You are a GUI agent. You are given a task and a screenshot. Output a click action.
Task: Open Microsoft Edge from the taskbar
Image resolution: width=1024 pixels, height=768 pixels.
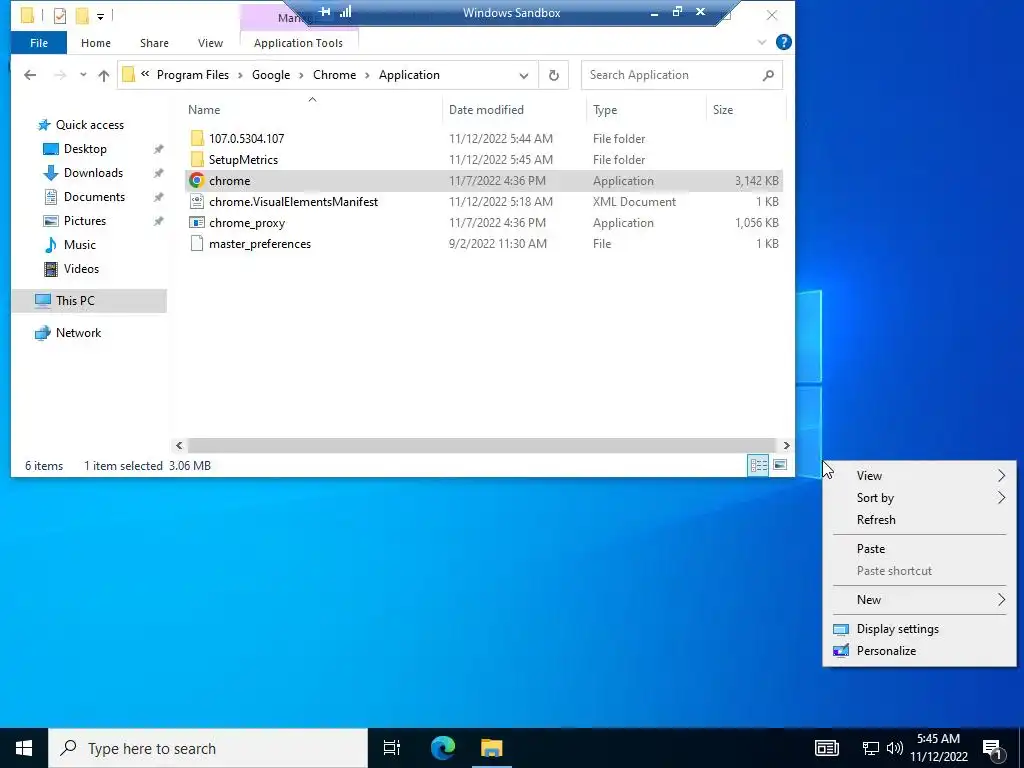coord(443,748)
